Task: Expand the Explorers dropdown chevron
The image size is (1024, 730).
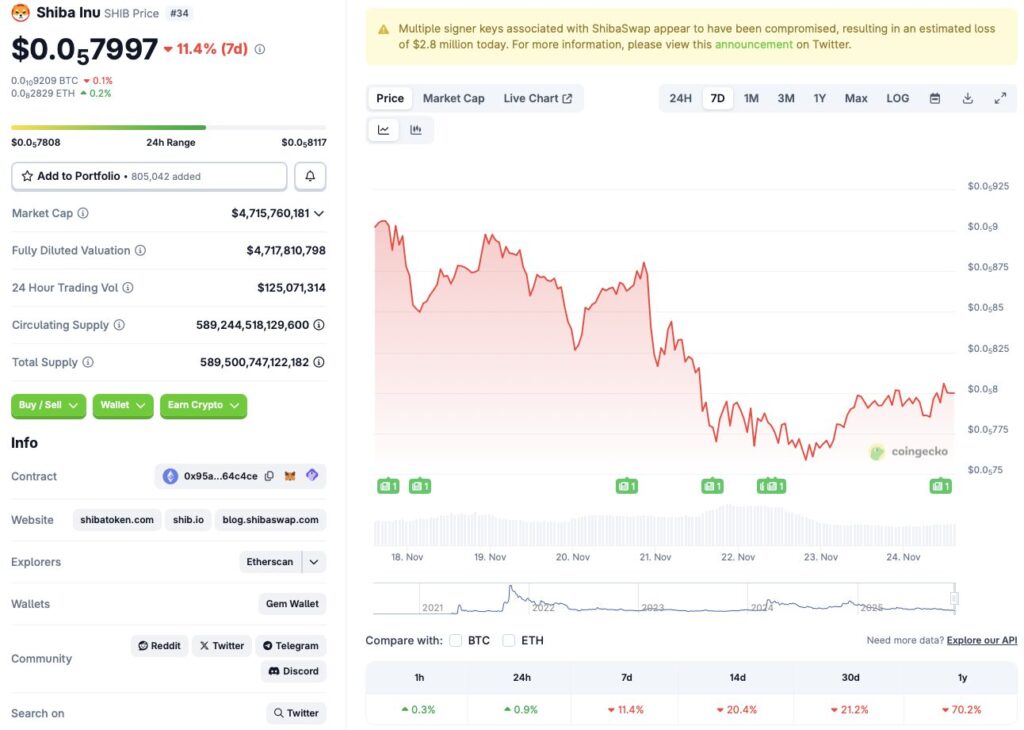Action: [314, 561]
